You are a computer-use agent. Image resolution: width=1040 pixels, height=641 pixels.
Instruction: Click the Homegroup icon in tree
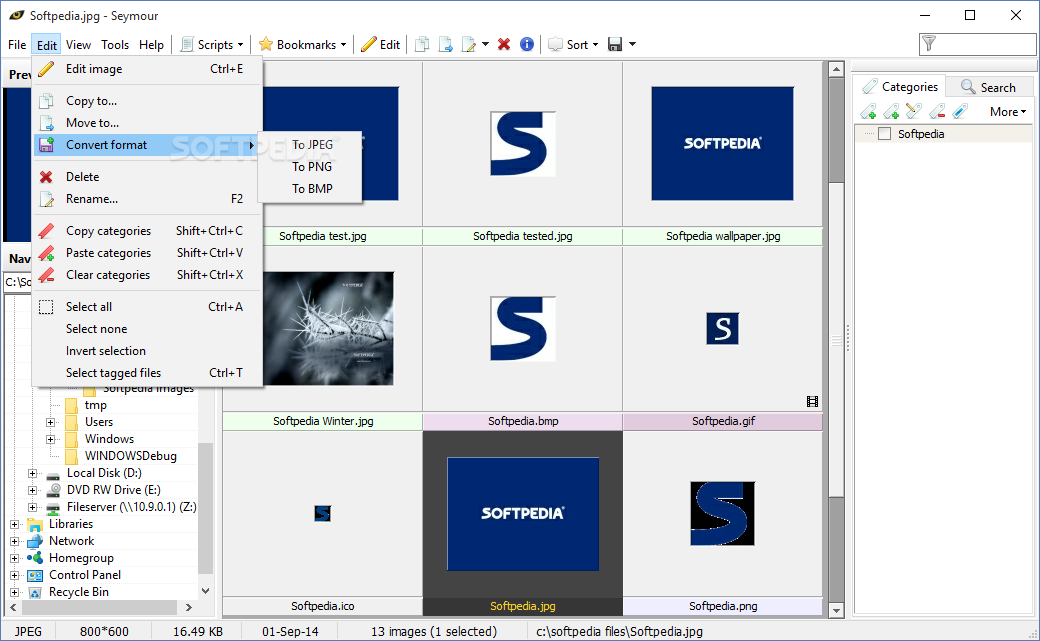click(35, 558)
